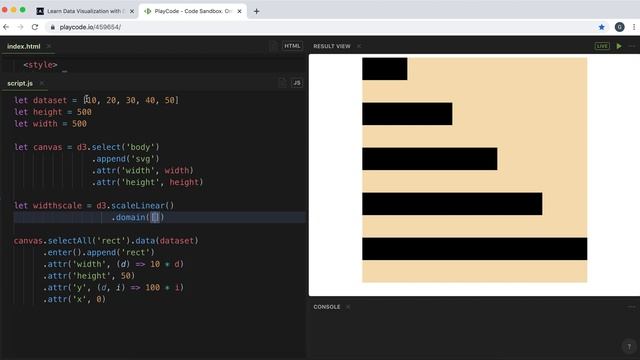Toggle the LIVE preview mode
The height and width of the screenshot is (360, 640).
602,46
